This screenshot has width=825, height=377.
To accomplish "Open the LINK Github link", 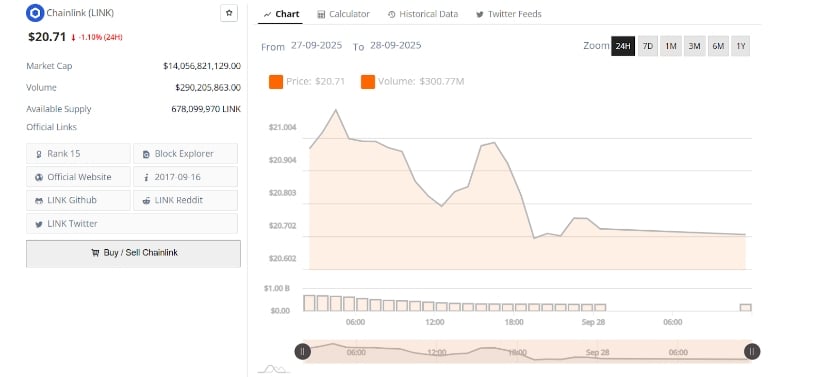I will (78, 200).
